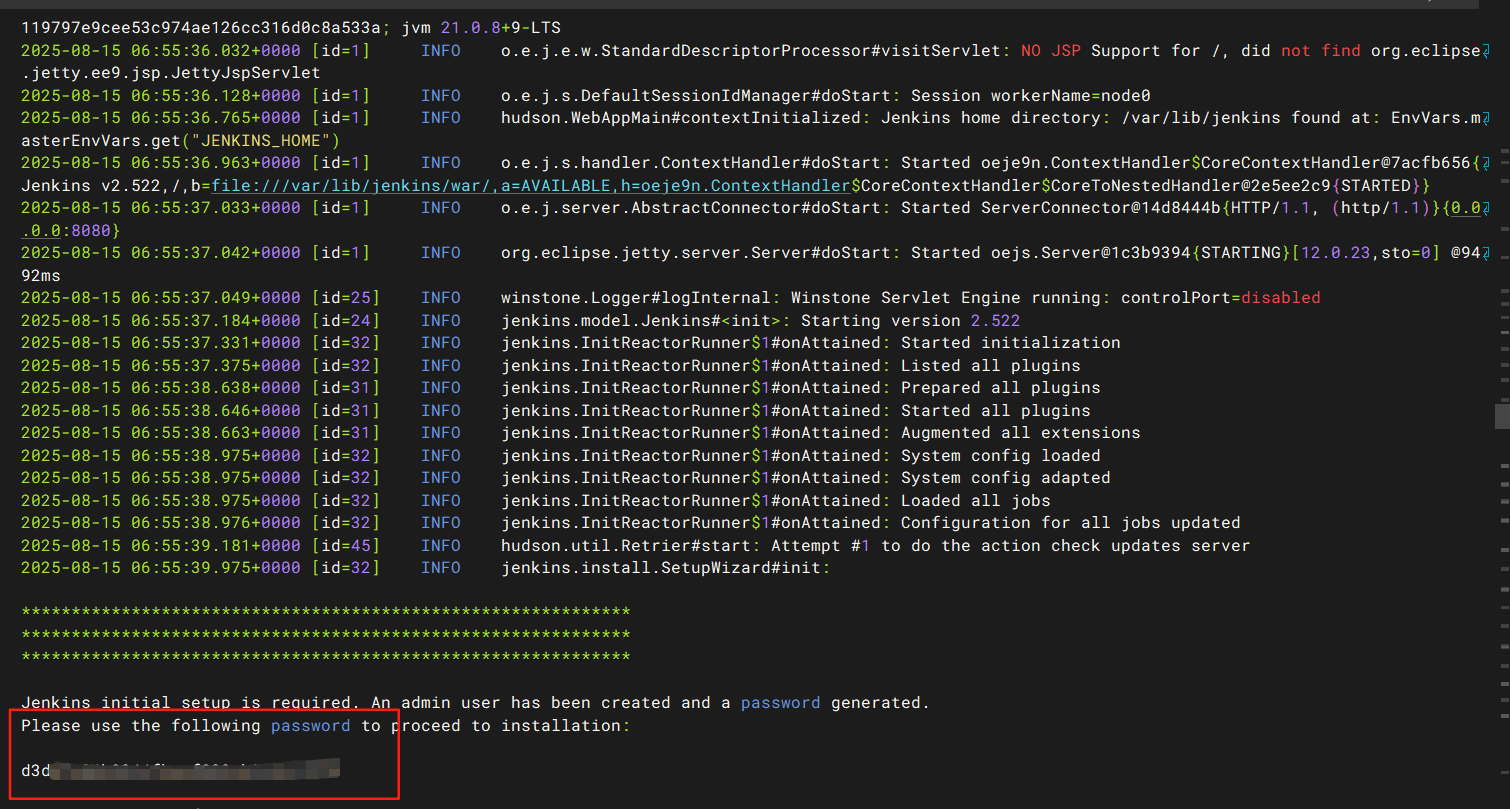
Task: Click 'Winstone Servlet Engine running' message
Action: coord(946,298)
